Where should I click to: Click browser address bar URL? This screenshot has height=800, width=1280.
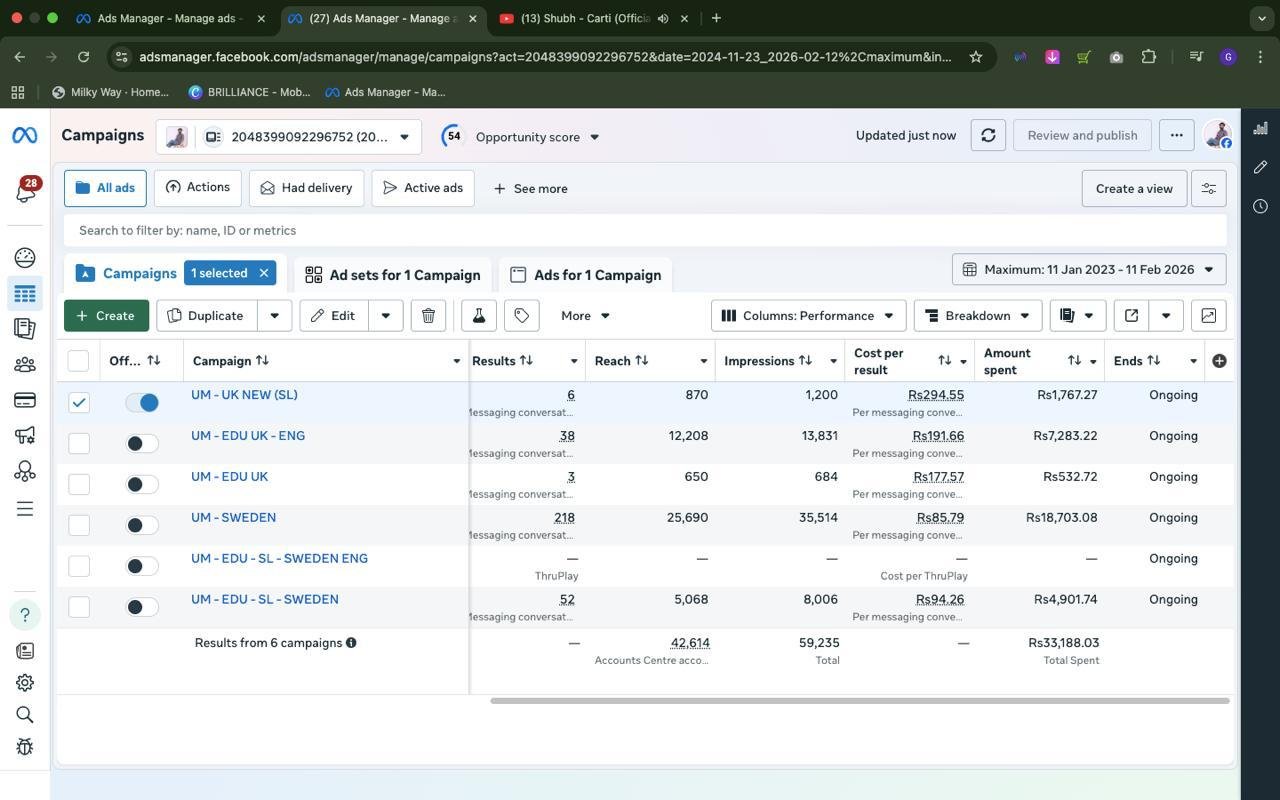click(545, 57)
